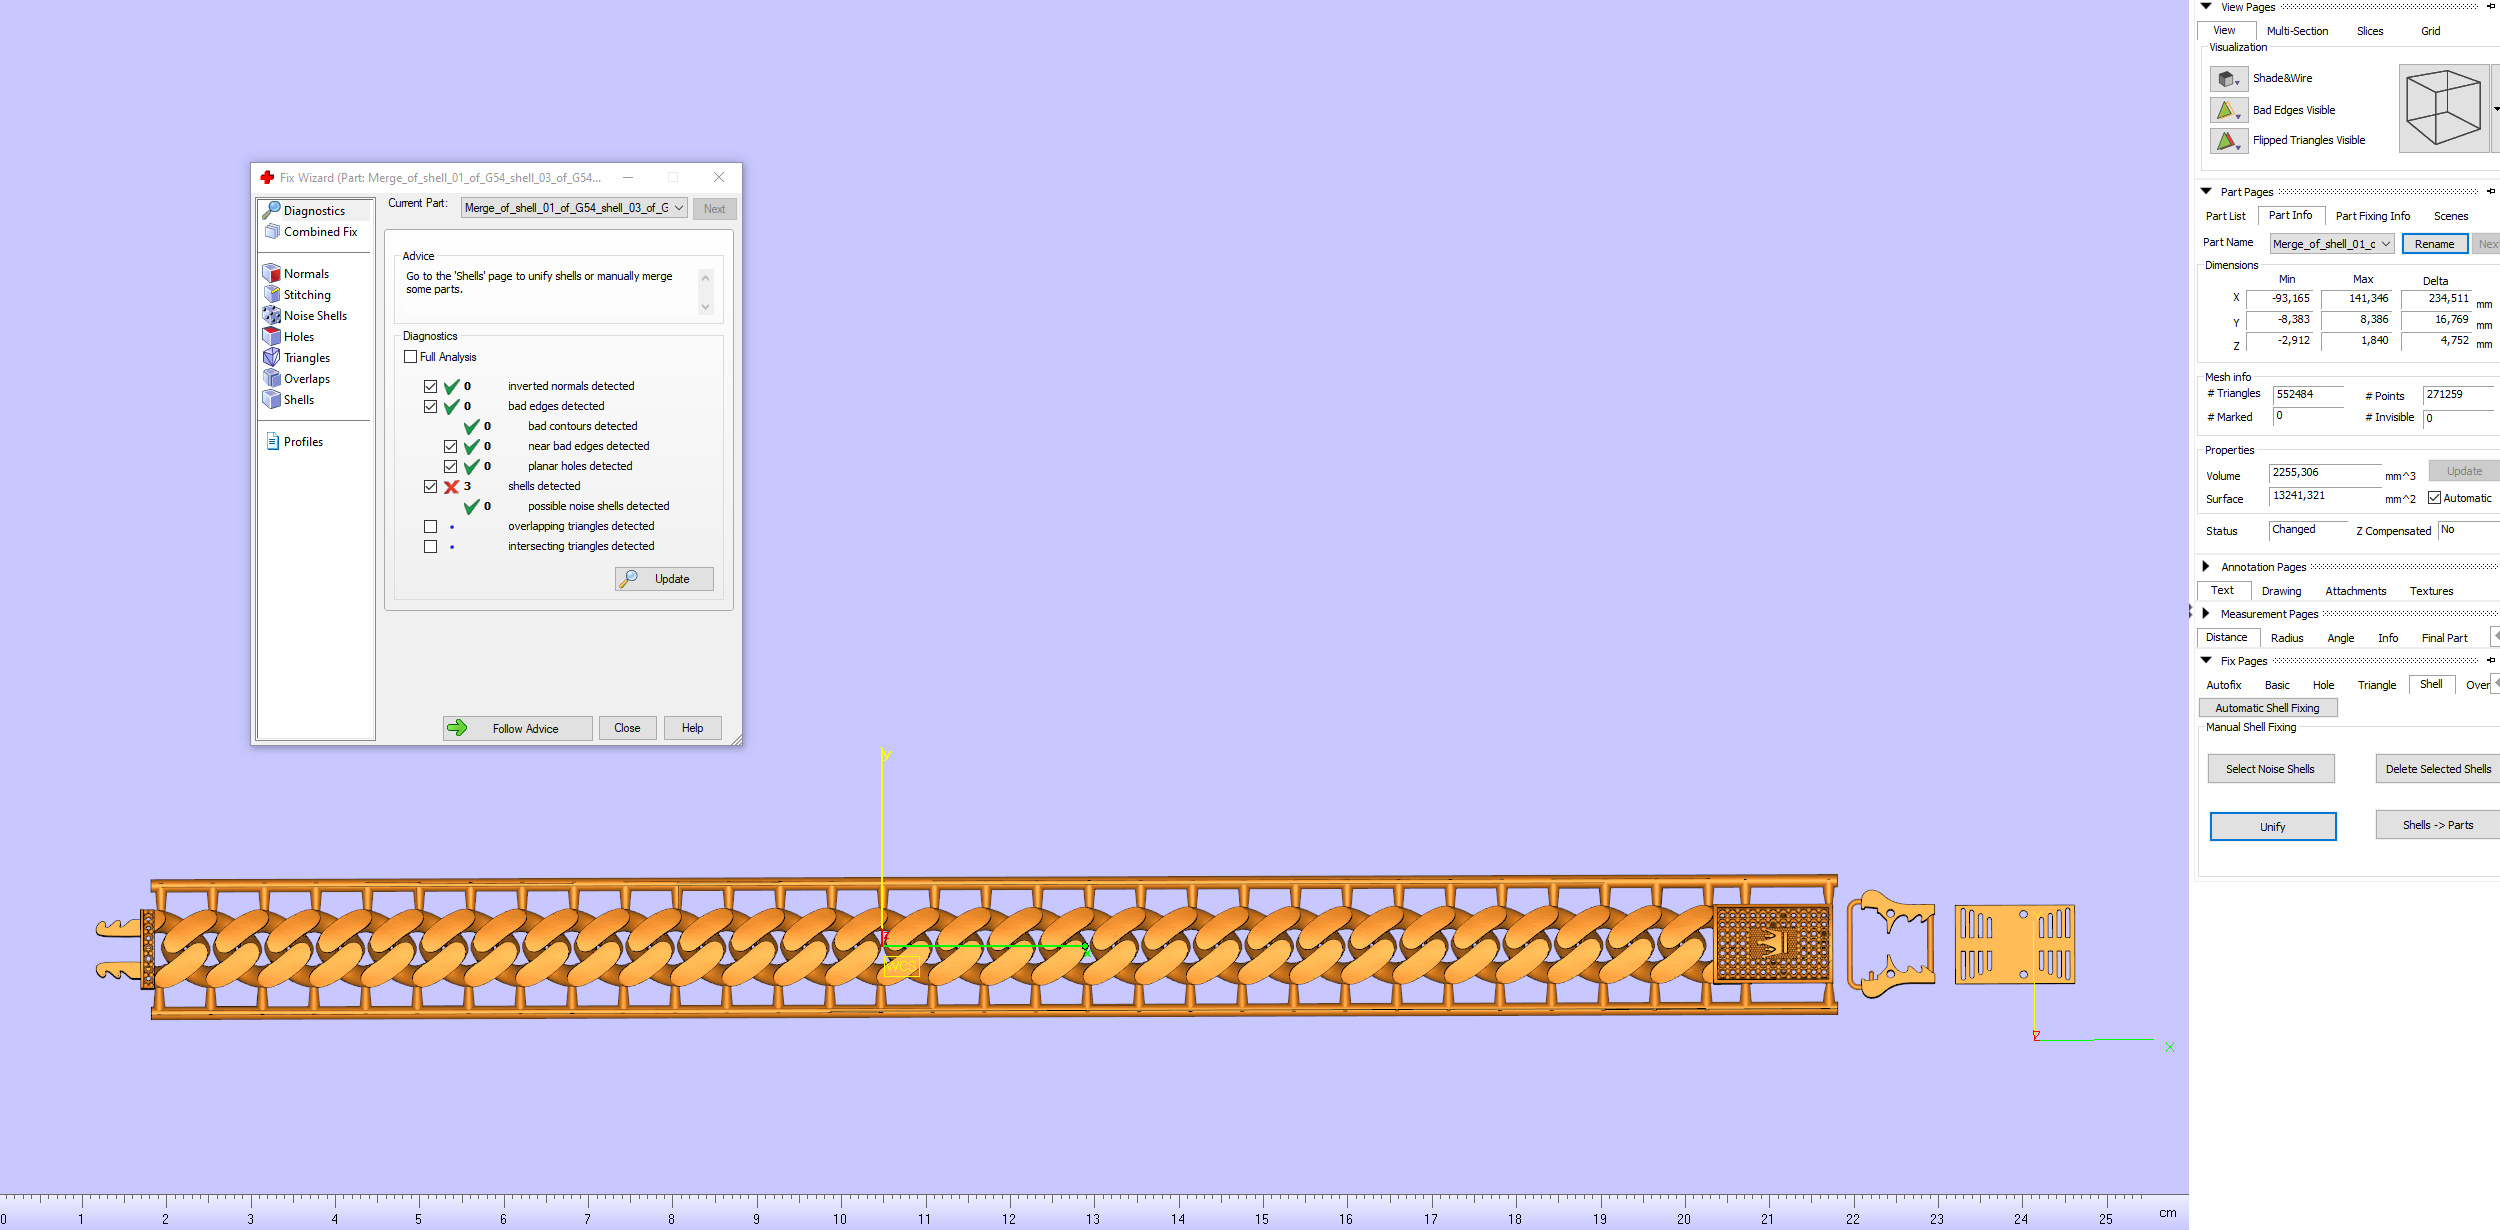The width and height of the screenshot is (2500, 1230).
Task: Enable the Full Analysis checkbox
Action: point(410,357)
